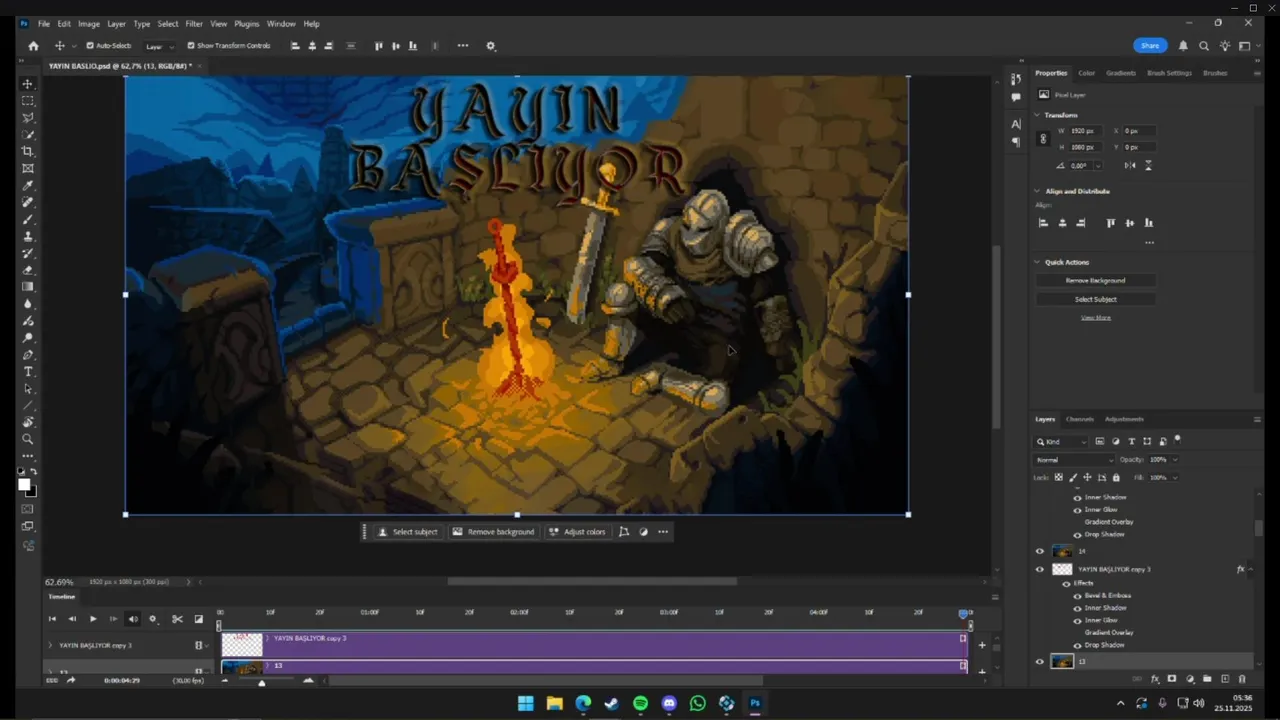Image resolution: width=1280 pixels, height=720 pixels.
Task: Switch to the Brush Settings tab
Action: (x=1169, y=73)
